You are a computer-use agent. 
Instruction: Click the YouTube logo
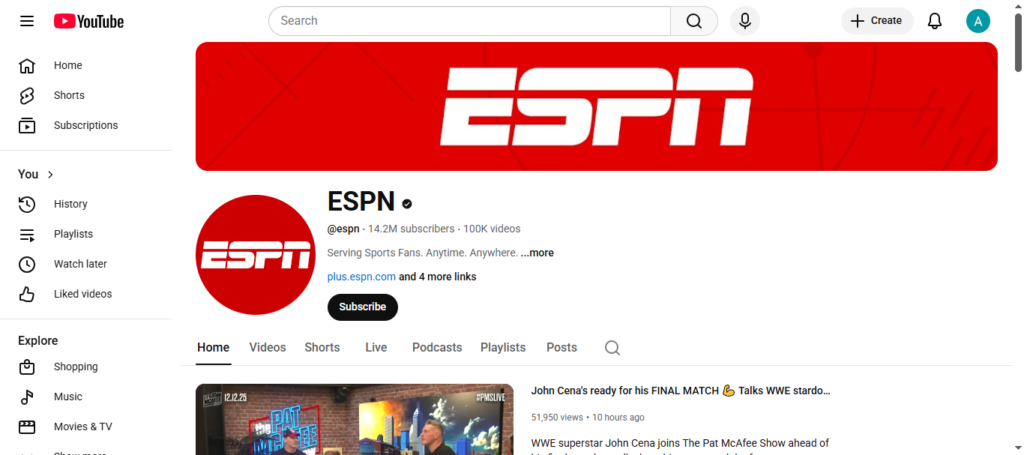(89, 22)
